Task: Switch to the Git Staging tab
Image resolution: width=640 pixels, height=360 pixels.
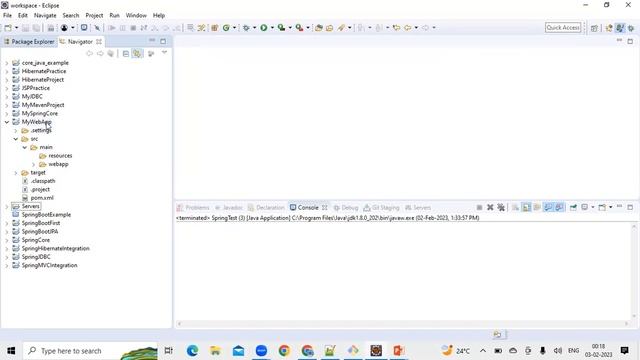Action: [381, 207]
